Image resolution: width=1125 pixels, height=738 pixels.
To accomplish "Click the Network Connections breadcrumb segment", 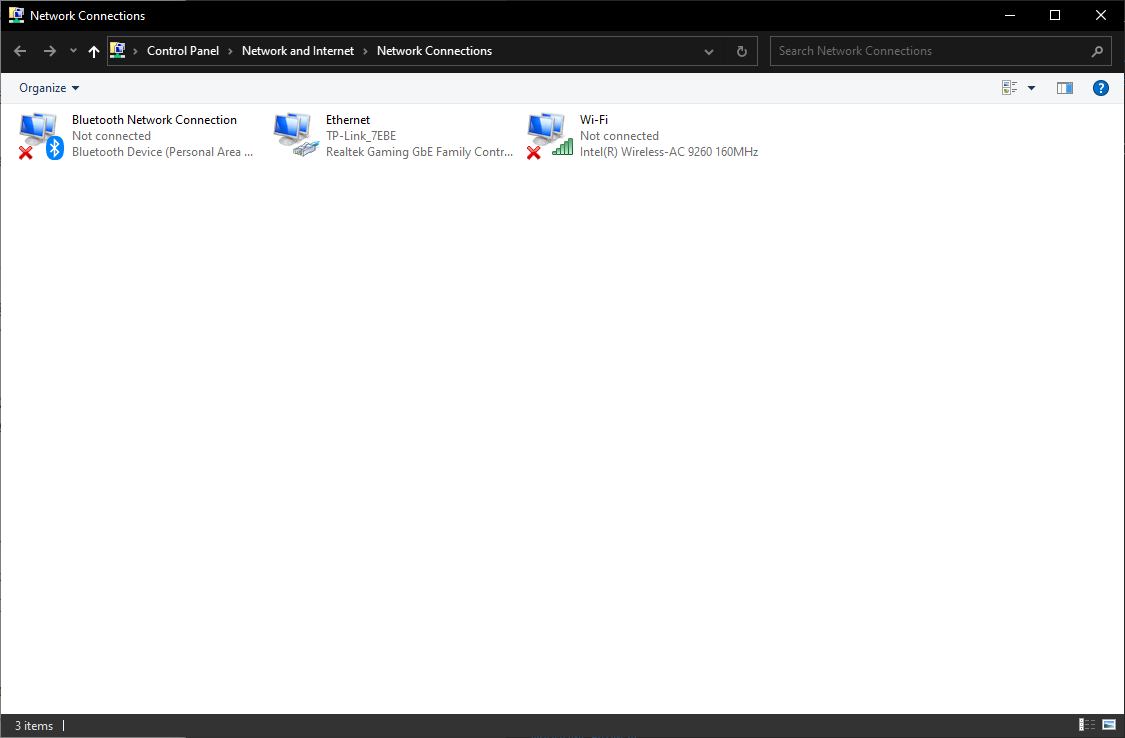I will point(434,51).
